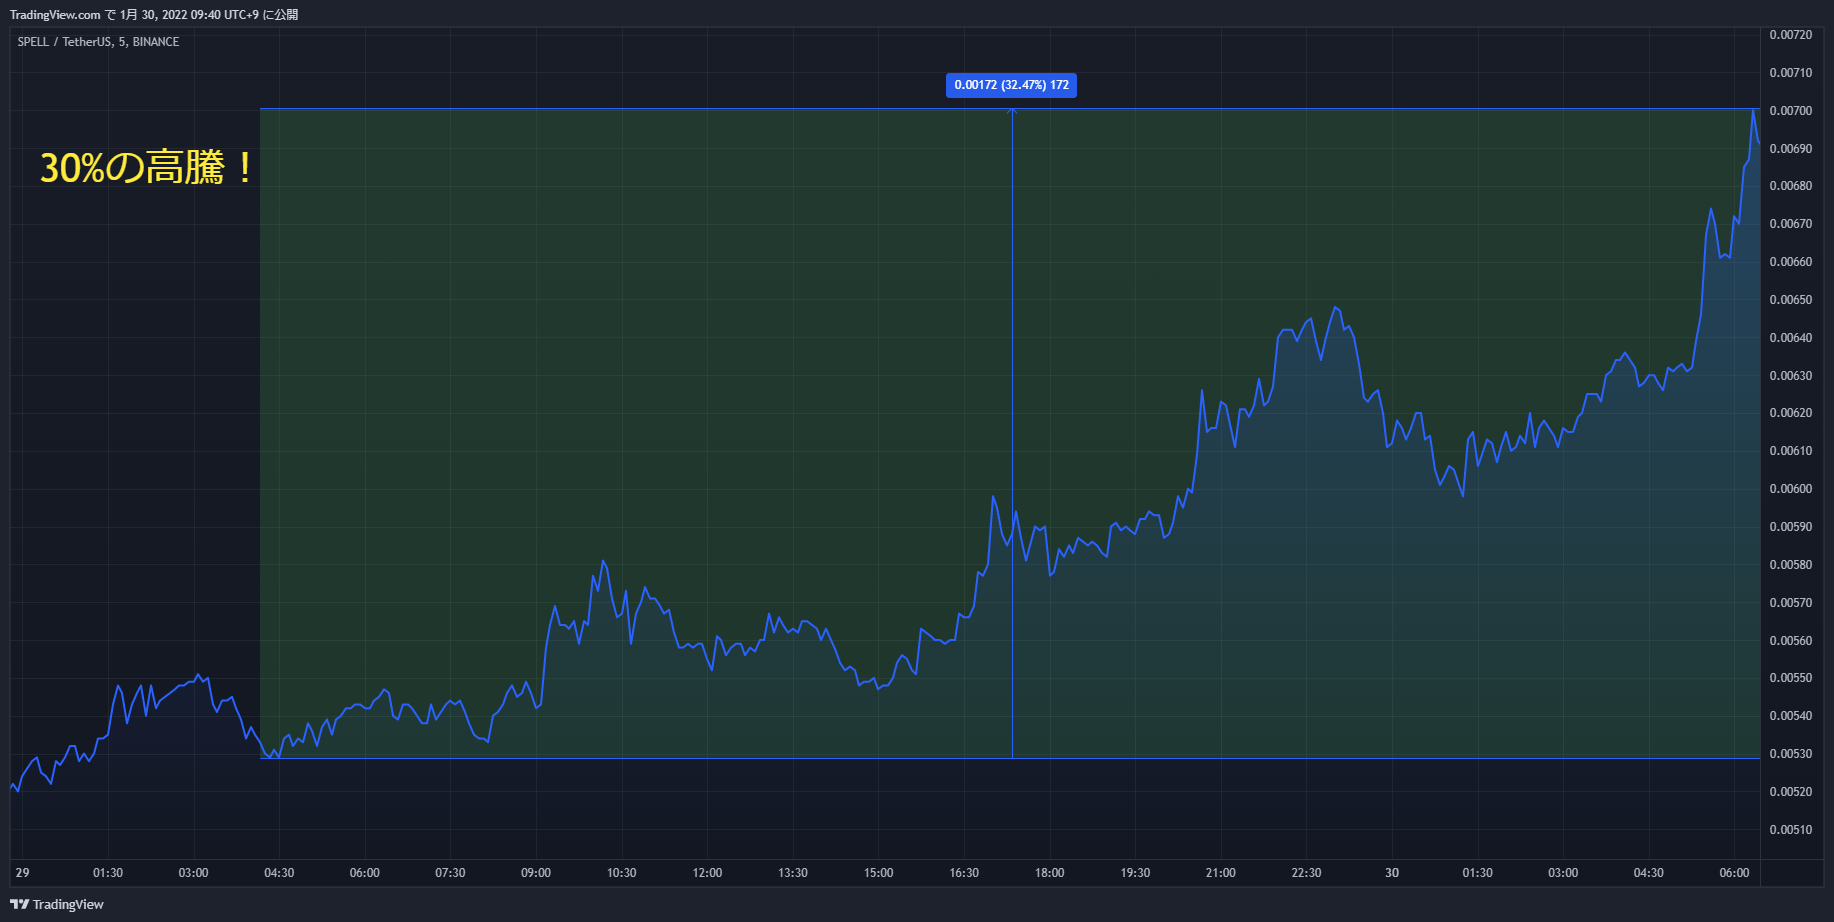1834x922 pixels.
Task: Click price label 0.00700 on price axis
Action: (x=1790, y=111)
